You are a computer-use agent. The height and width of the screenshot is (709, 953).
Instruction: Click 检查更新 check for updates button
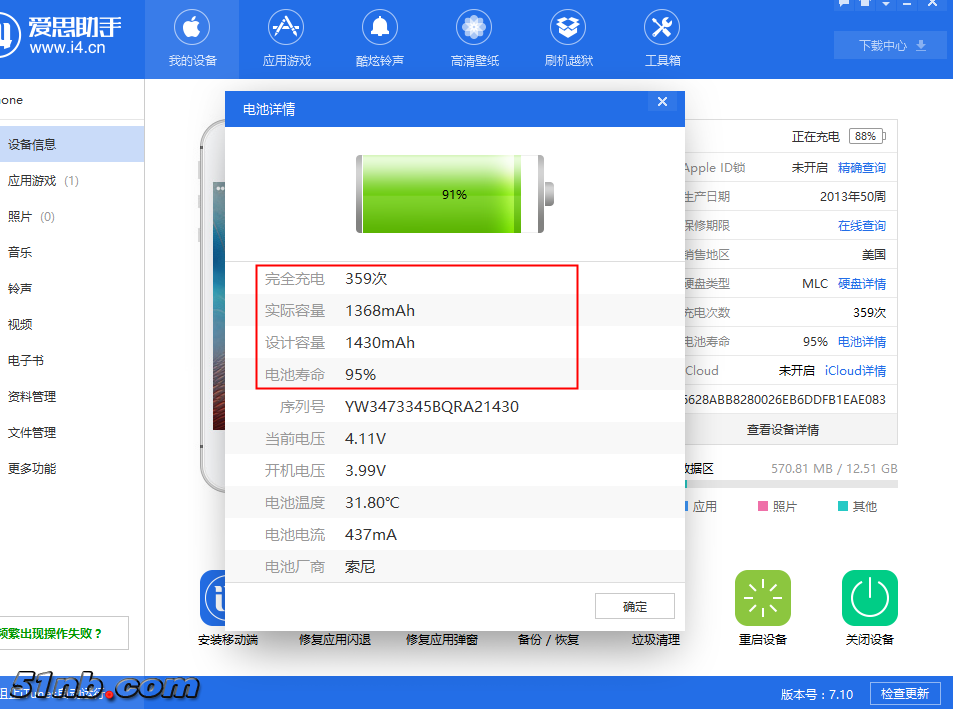coord(904,693)
